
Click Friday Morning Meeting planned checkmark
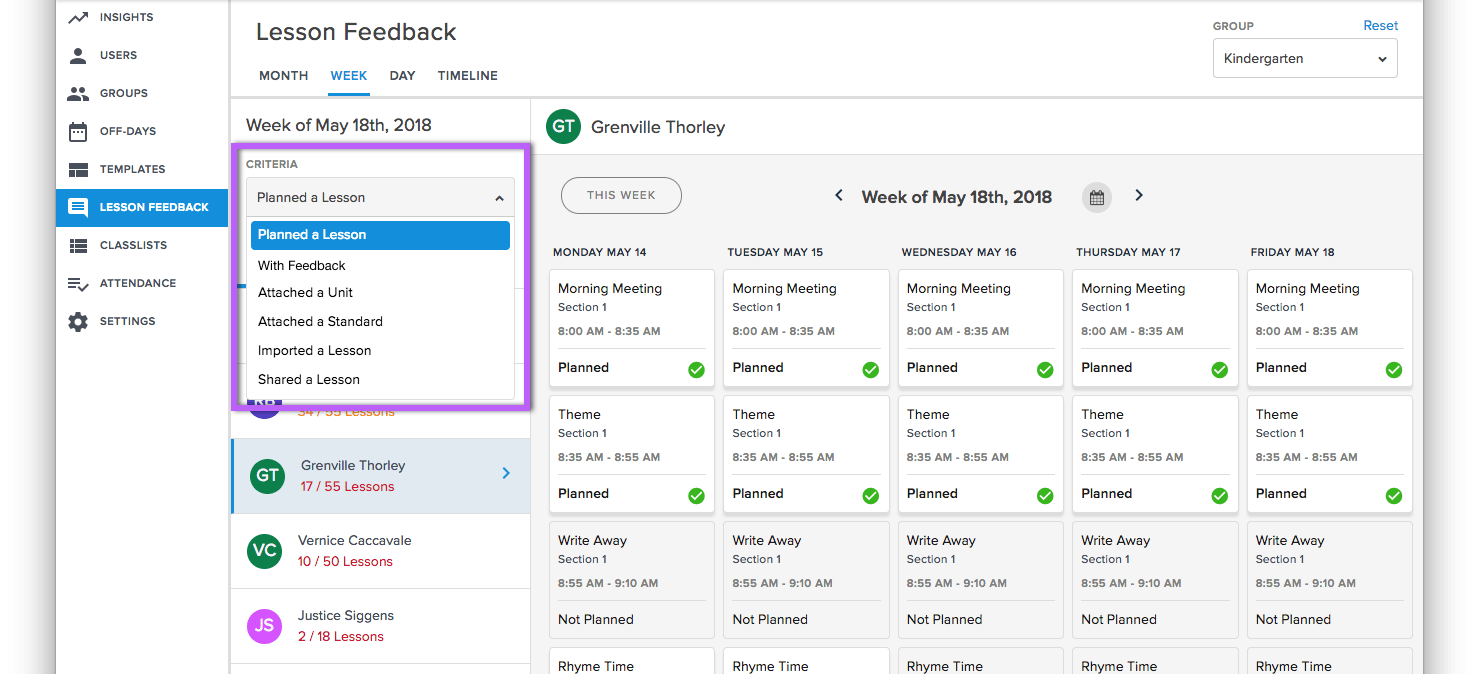click(1394, 370)
